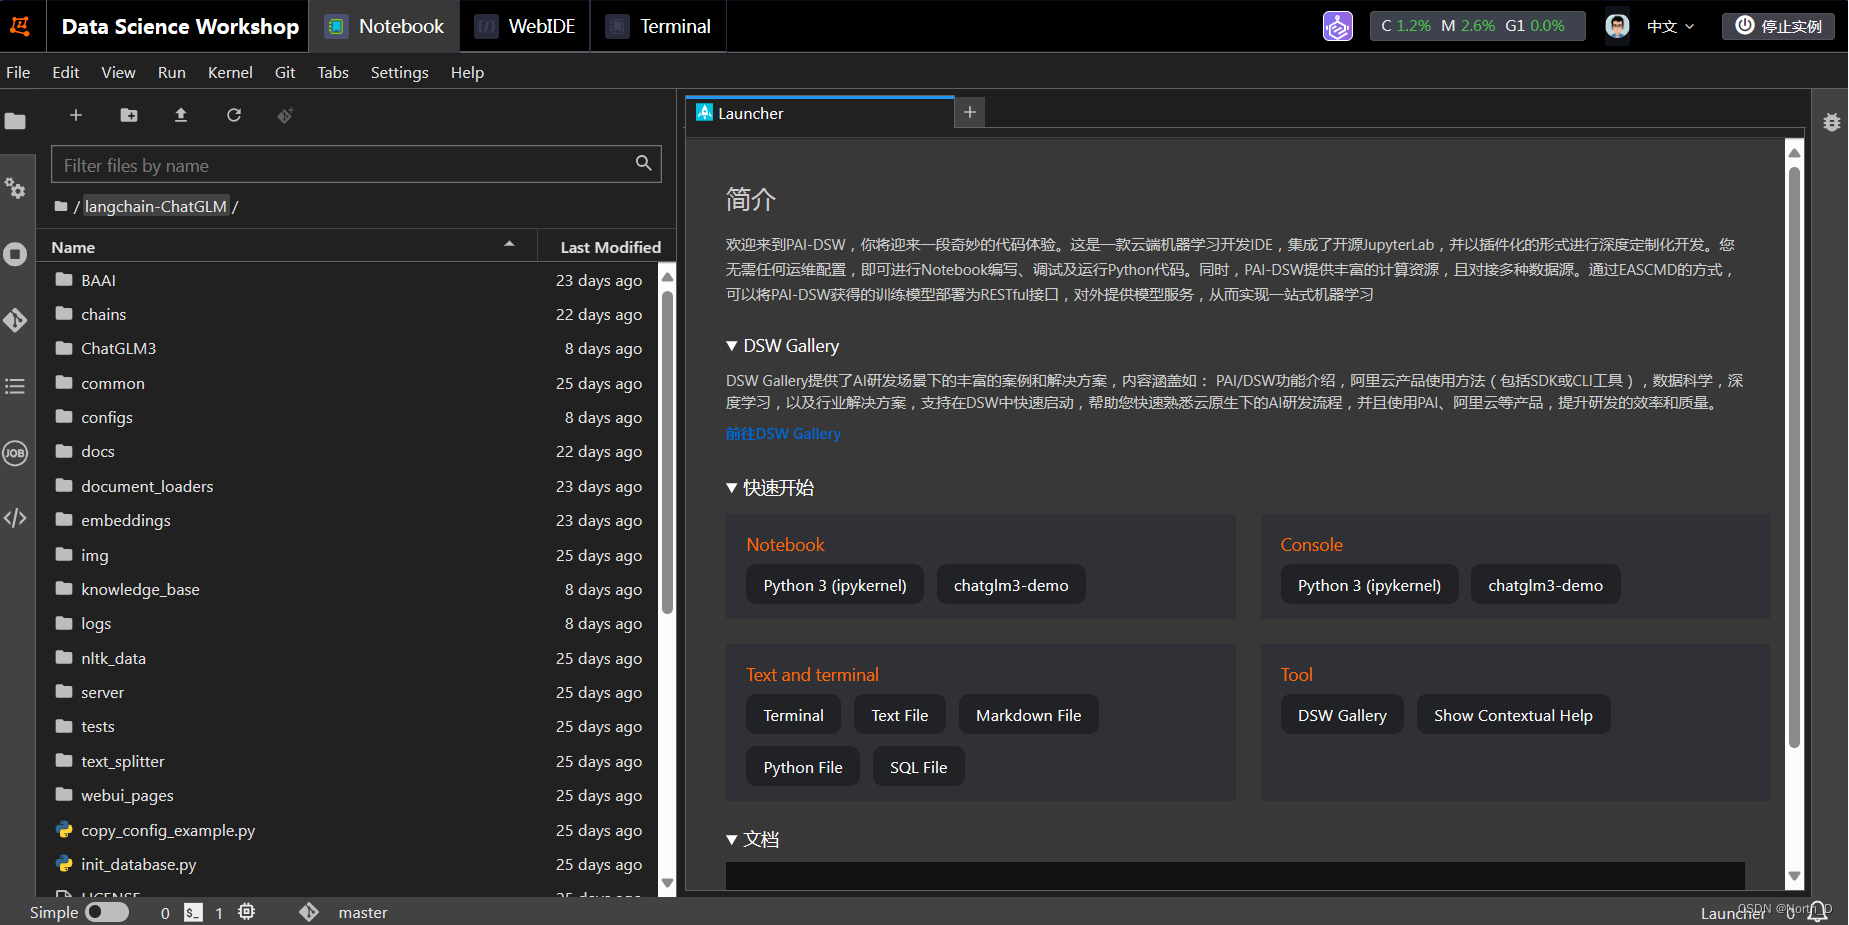Open the Git menu
The image size is (1849, 925).
click(285, 72)
